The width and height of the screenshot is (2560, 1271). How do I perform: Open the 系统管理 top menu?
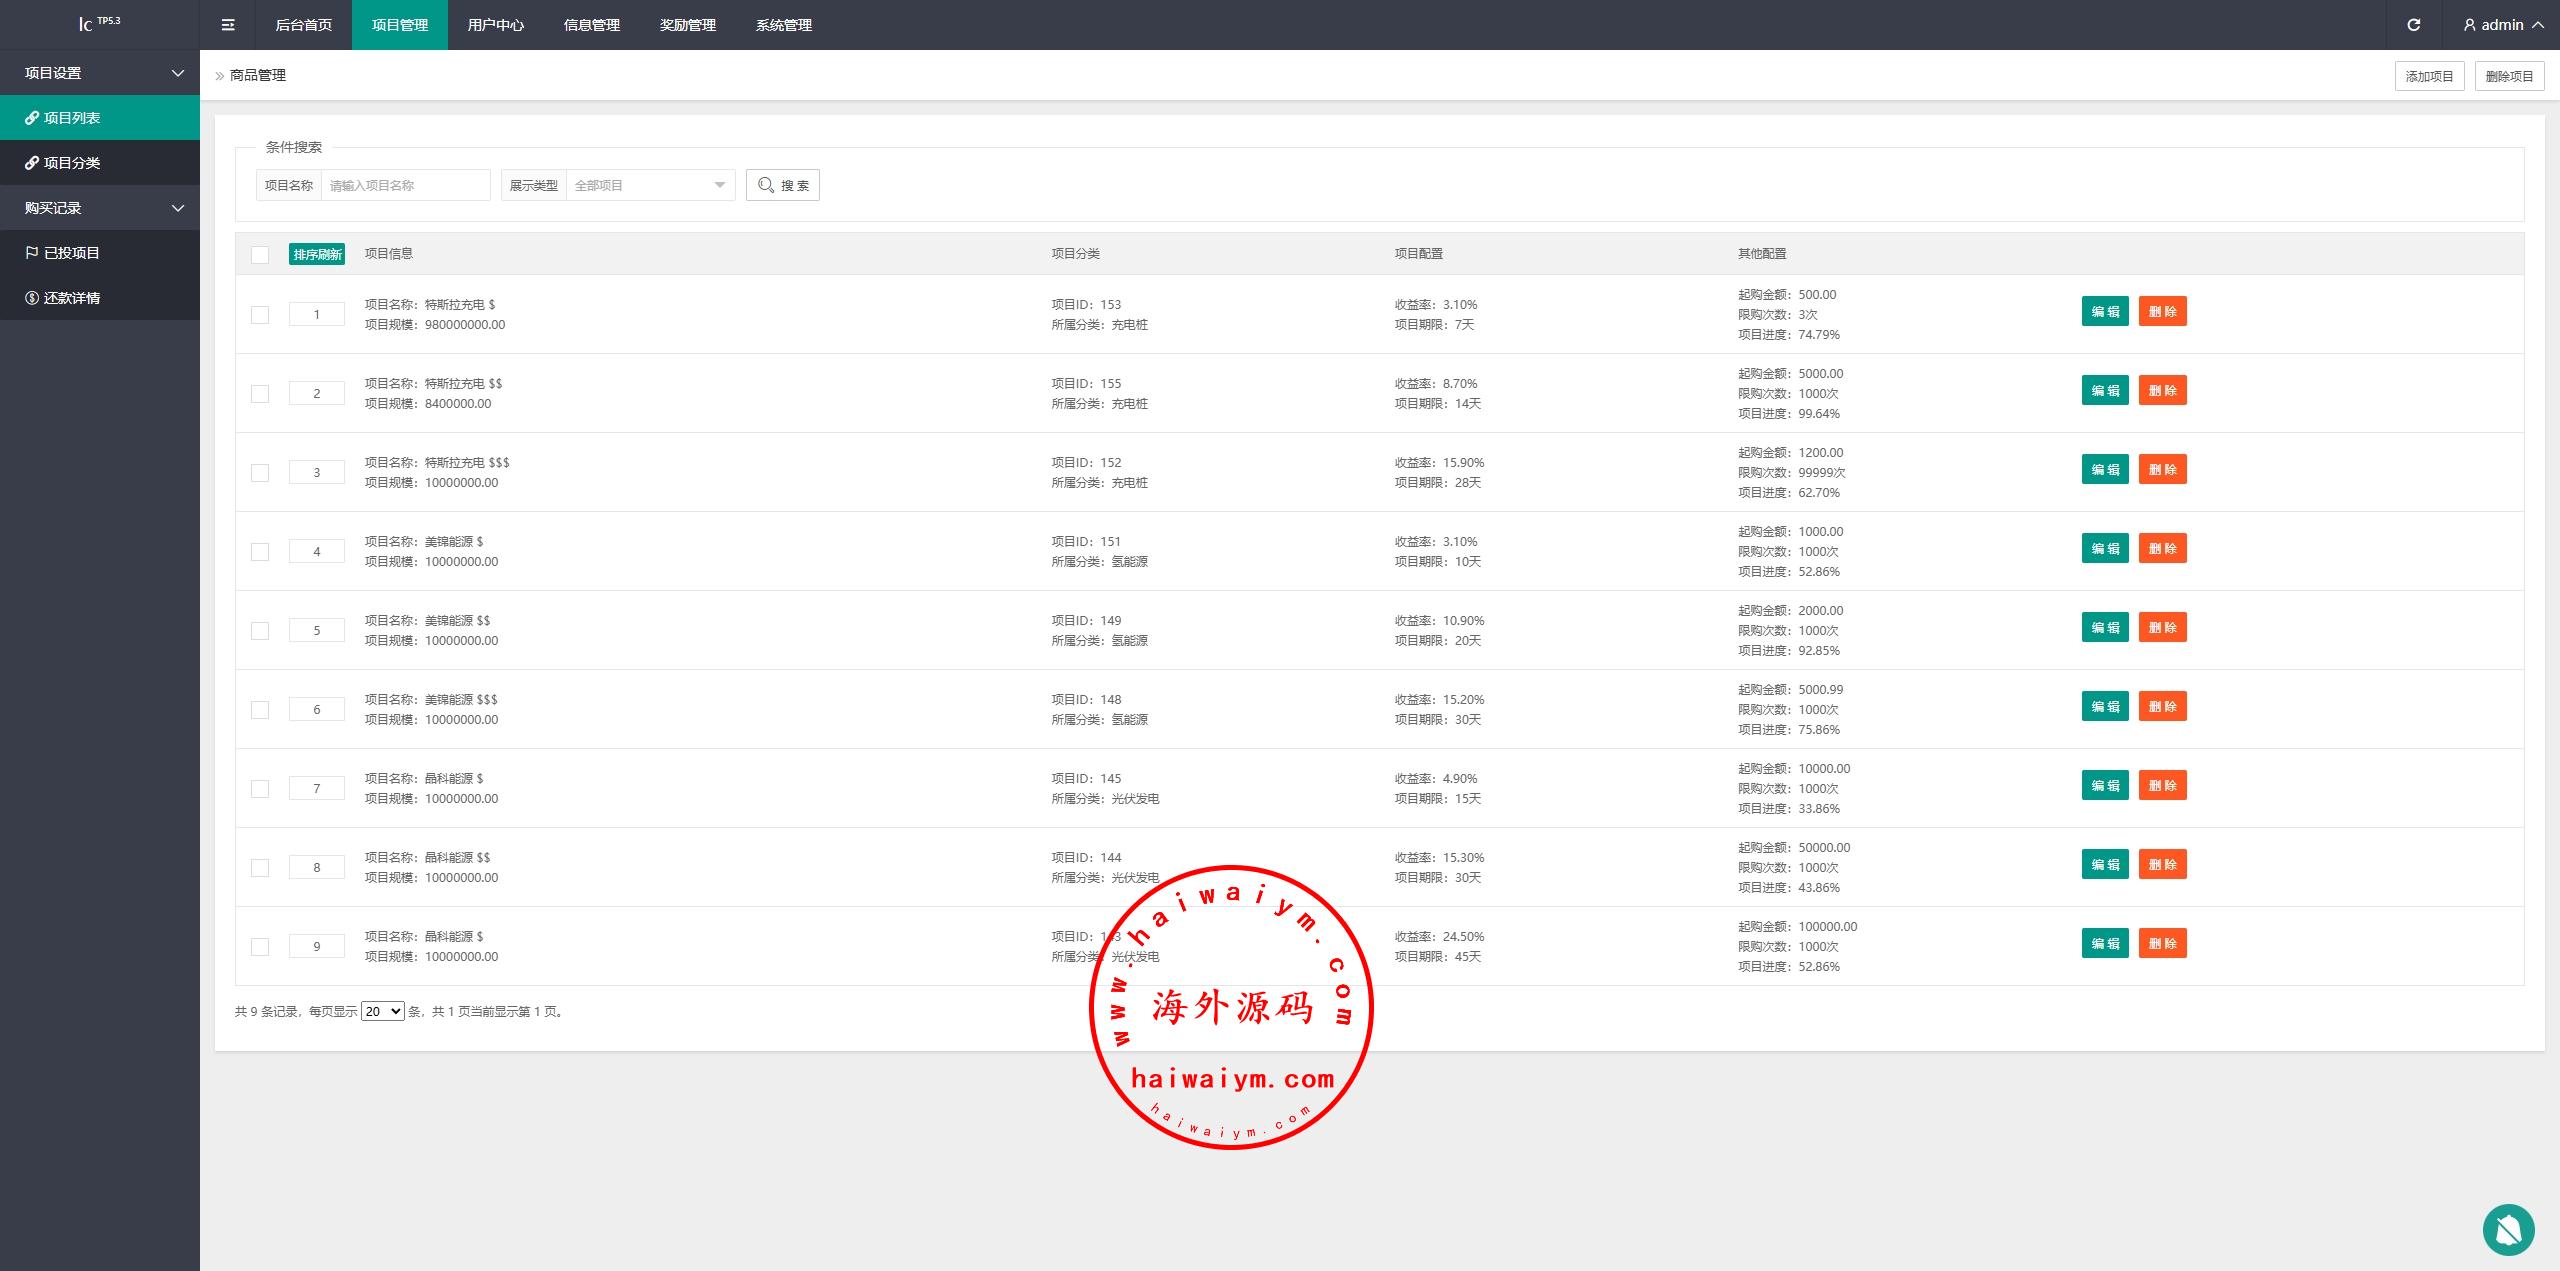click(x=783, y=25)
